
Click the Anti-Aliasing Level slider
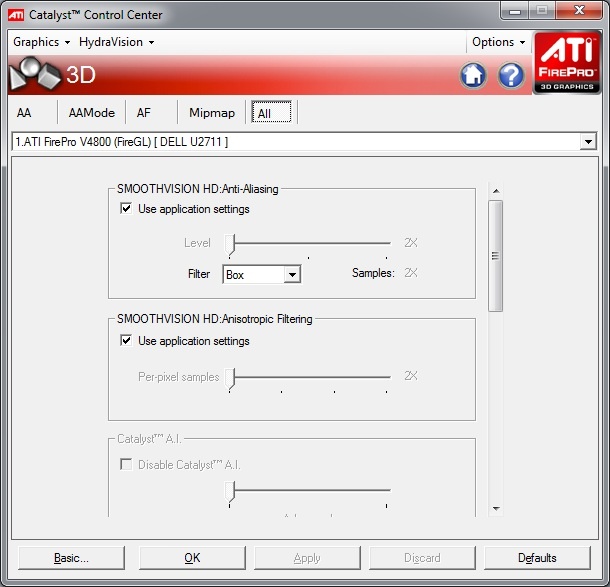[309, 245]
